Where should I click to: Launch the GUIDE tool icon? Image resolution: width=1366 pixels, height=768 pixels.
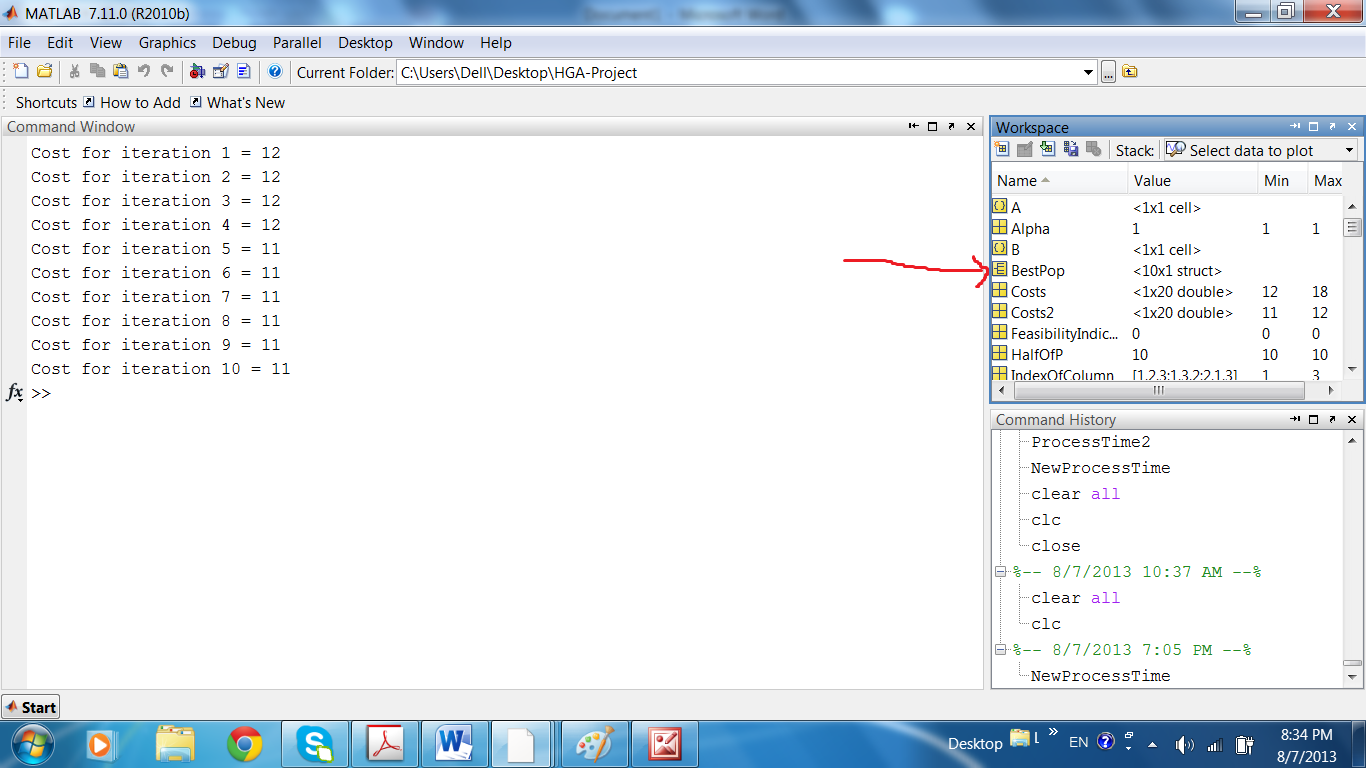point(220,71)
